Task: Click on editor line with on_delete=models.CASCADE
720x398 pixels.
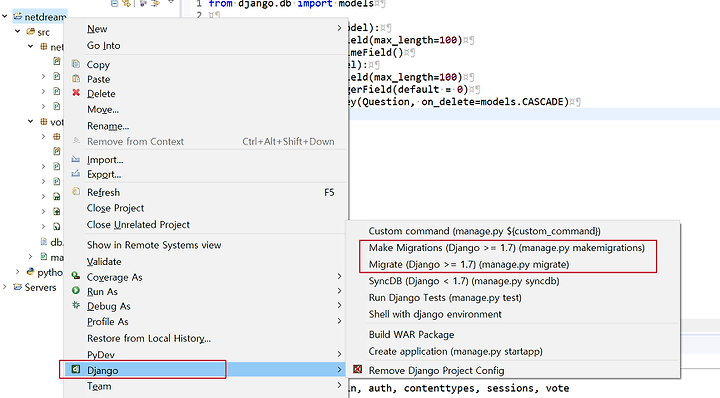Action: (x=464, y=102)
